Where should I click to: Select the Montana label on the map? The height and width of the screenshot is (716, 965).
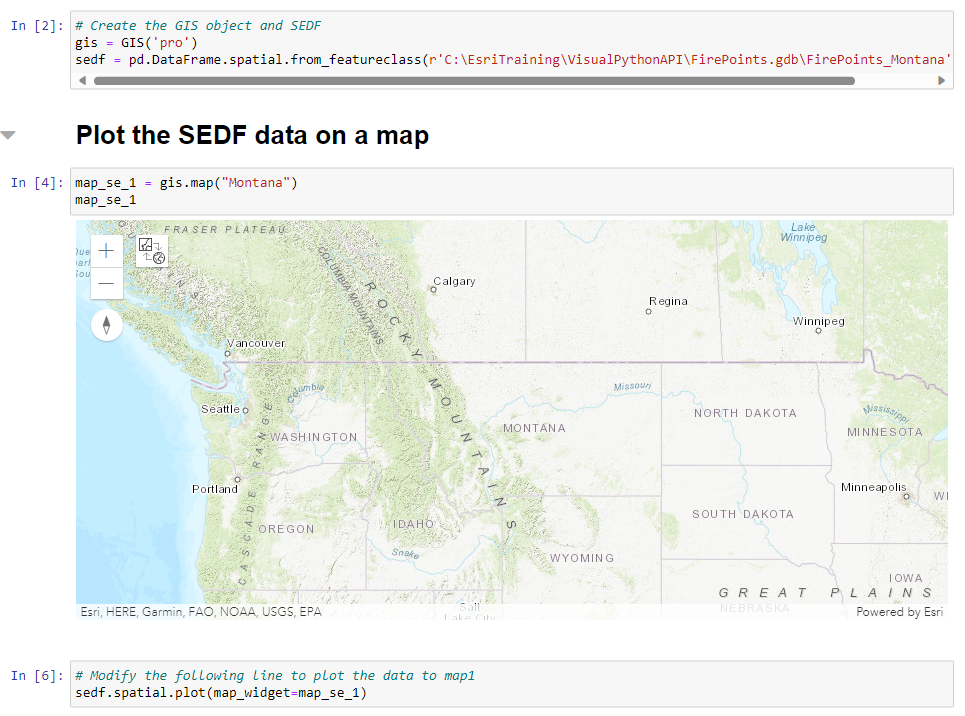click(534, 428)
